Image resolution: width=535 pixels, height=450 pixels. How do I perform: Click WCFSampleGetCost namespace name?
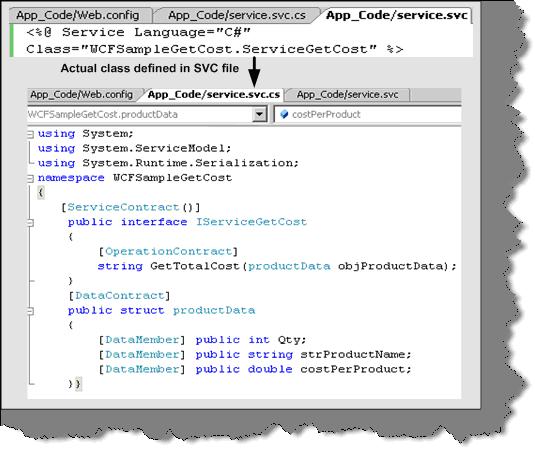173,178
